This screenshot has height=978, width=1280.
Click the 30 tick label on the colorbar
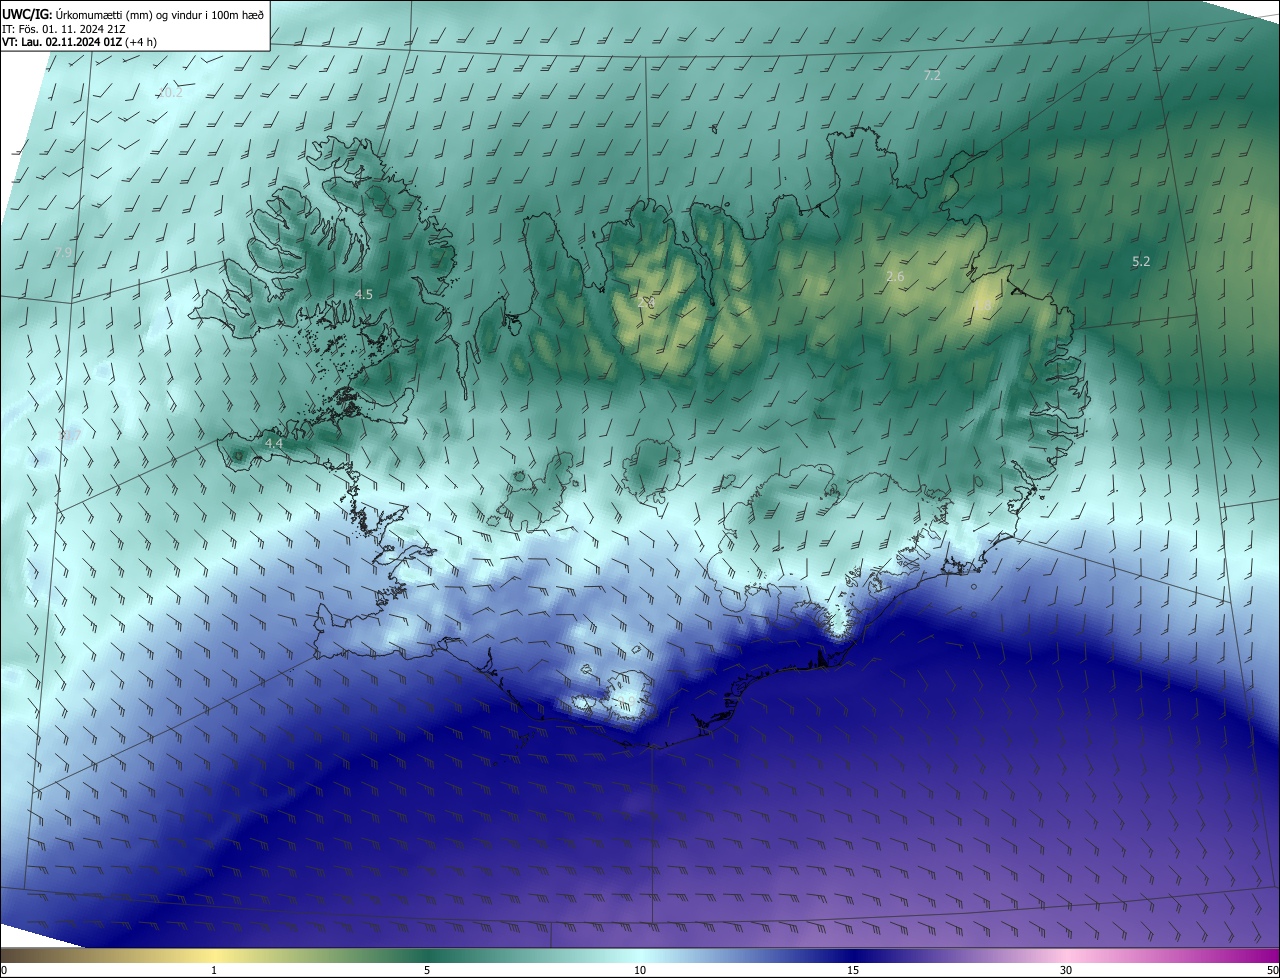pyautogui.click(x=1066, y=970)
